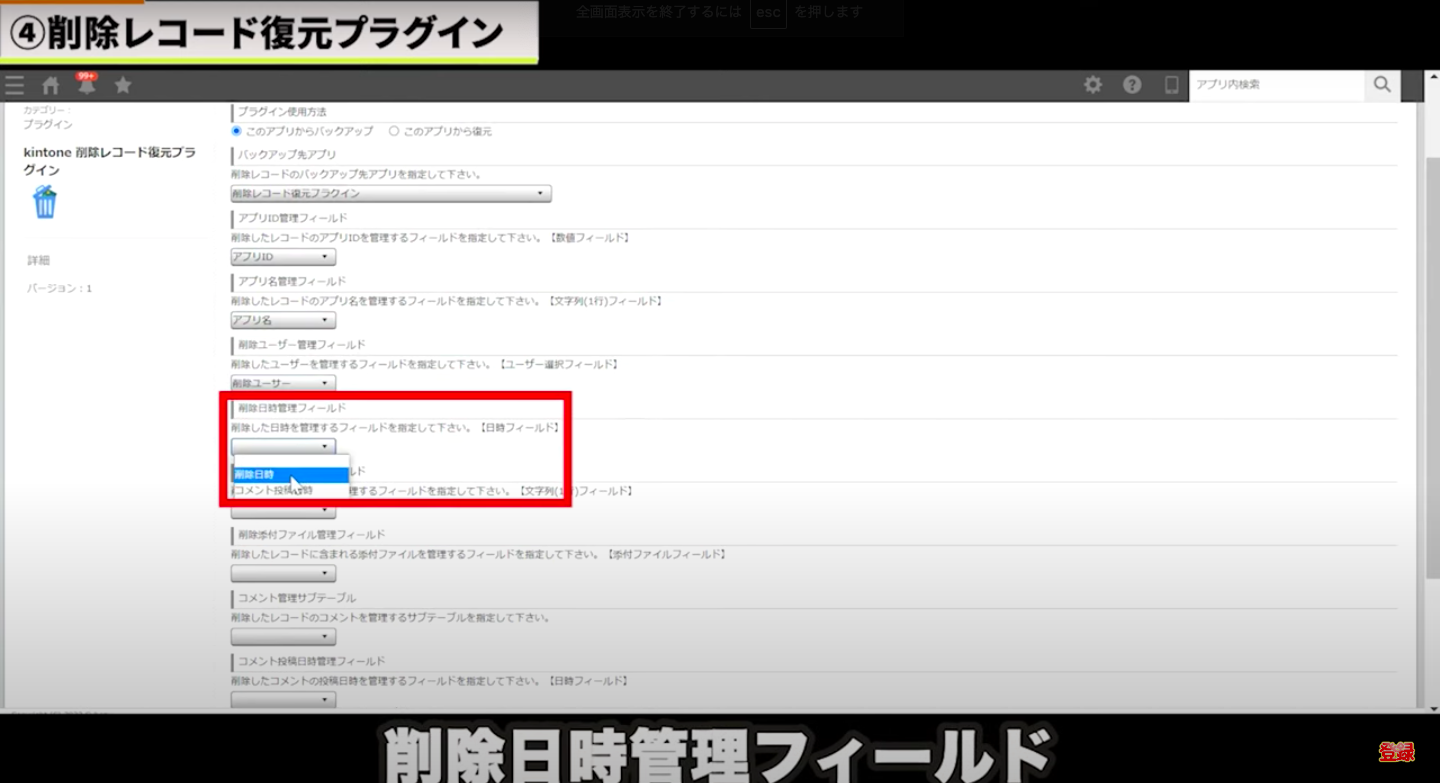Select このアプリからバックアップ radio button
Viewport: 1440px width, 783px height.
237,131
